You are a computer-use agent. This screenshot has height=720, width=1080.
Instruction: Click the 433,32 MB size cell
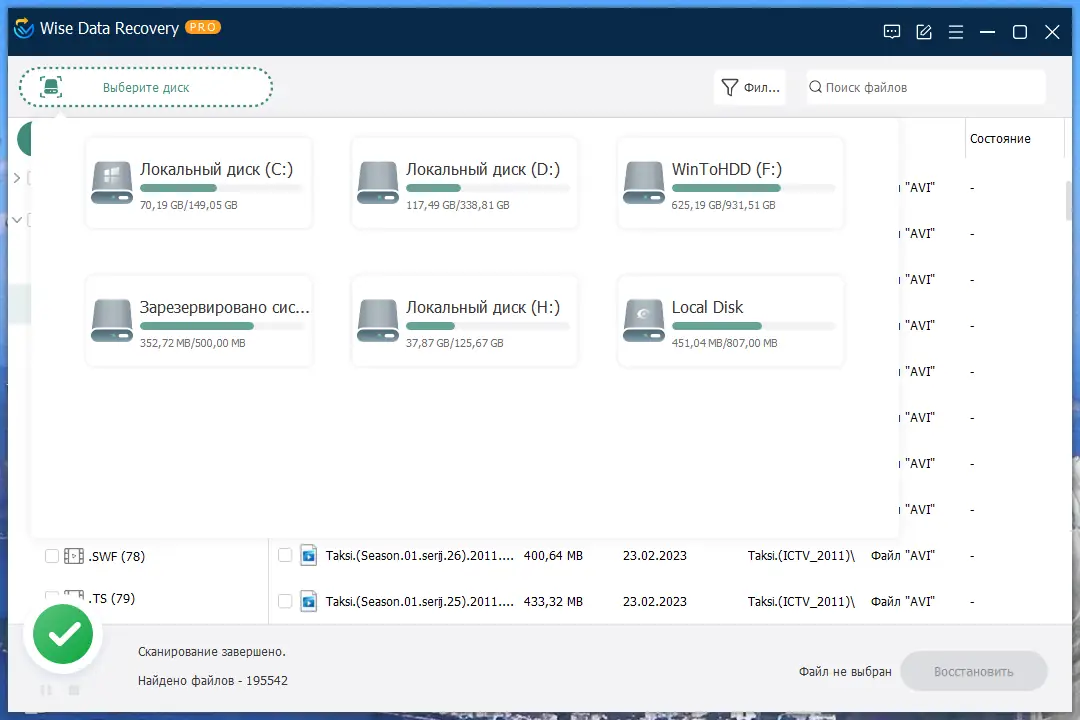click(x=553, y=601)
